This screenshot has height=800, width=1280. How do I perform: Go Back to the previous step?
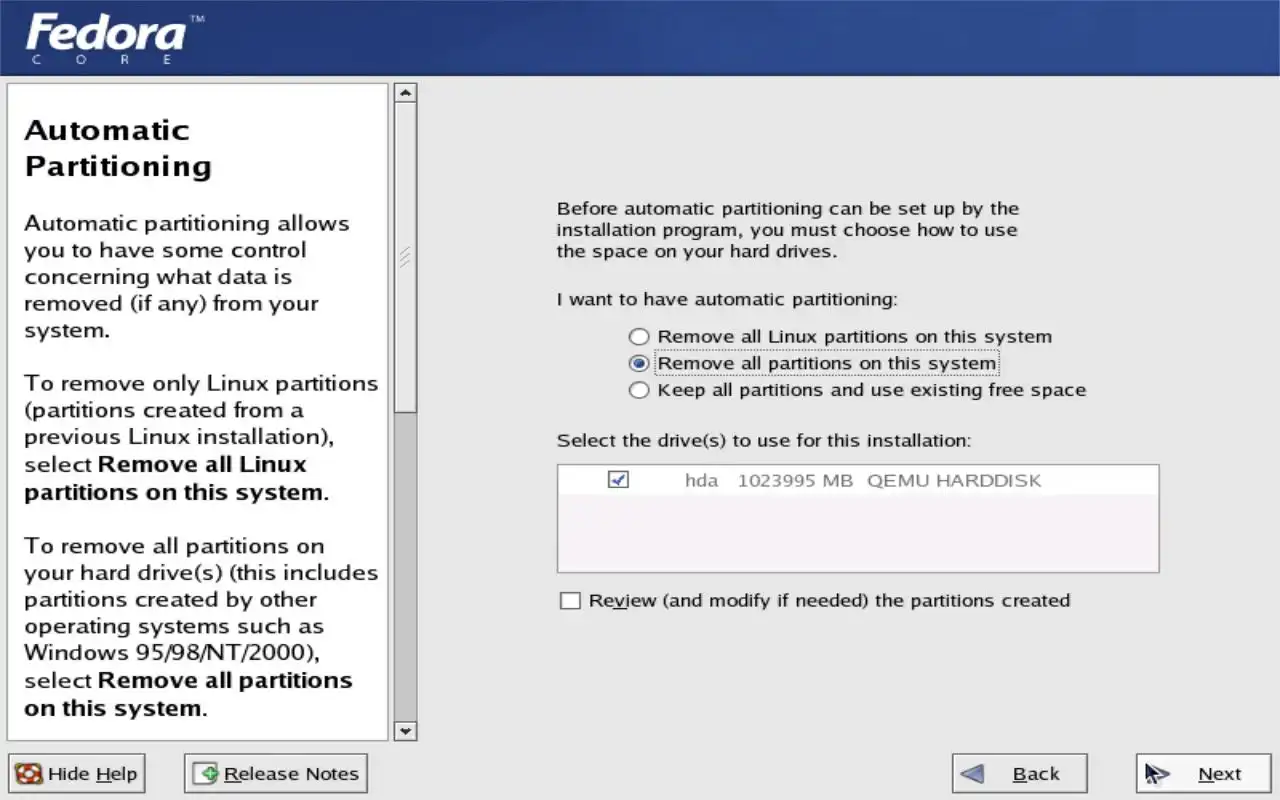tap(1019, 773)
